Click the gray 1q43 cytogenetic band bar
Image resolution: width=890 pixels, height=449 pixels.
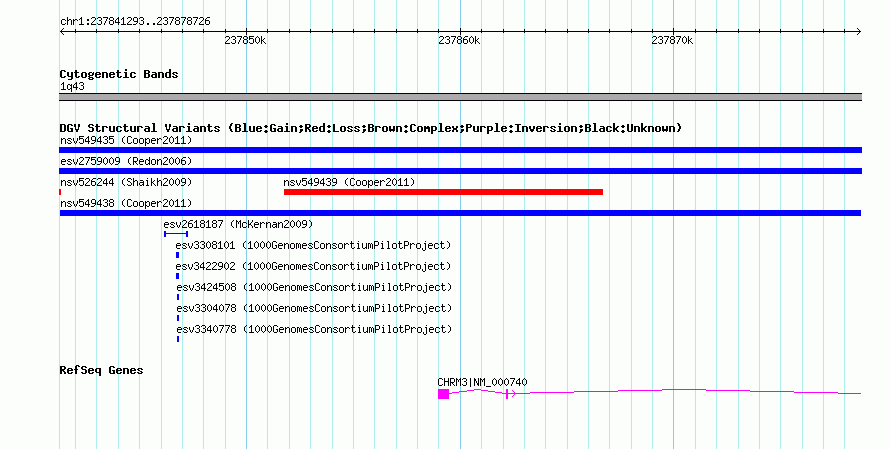pos(460,97)
